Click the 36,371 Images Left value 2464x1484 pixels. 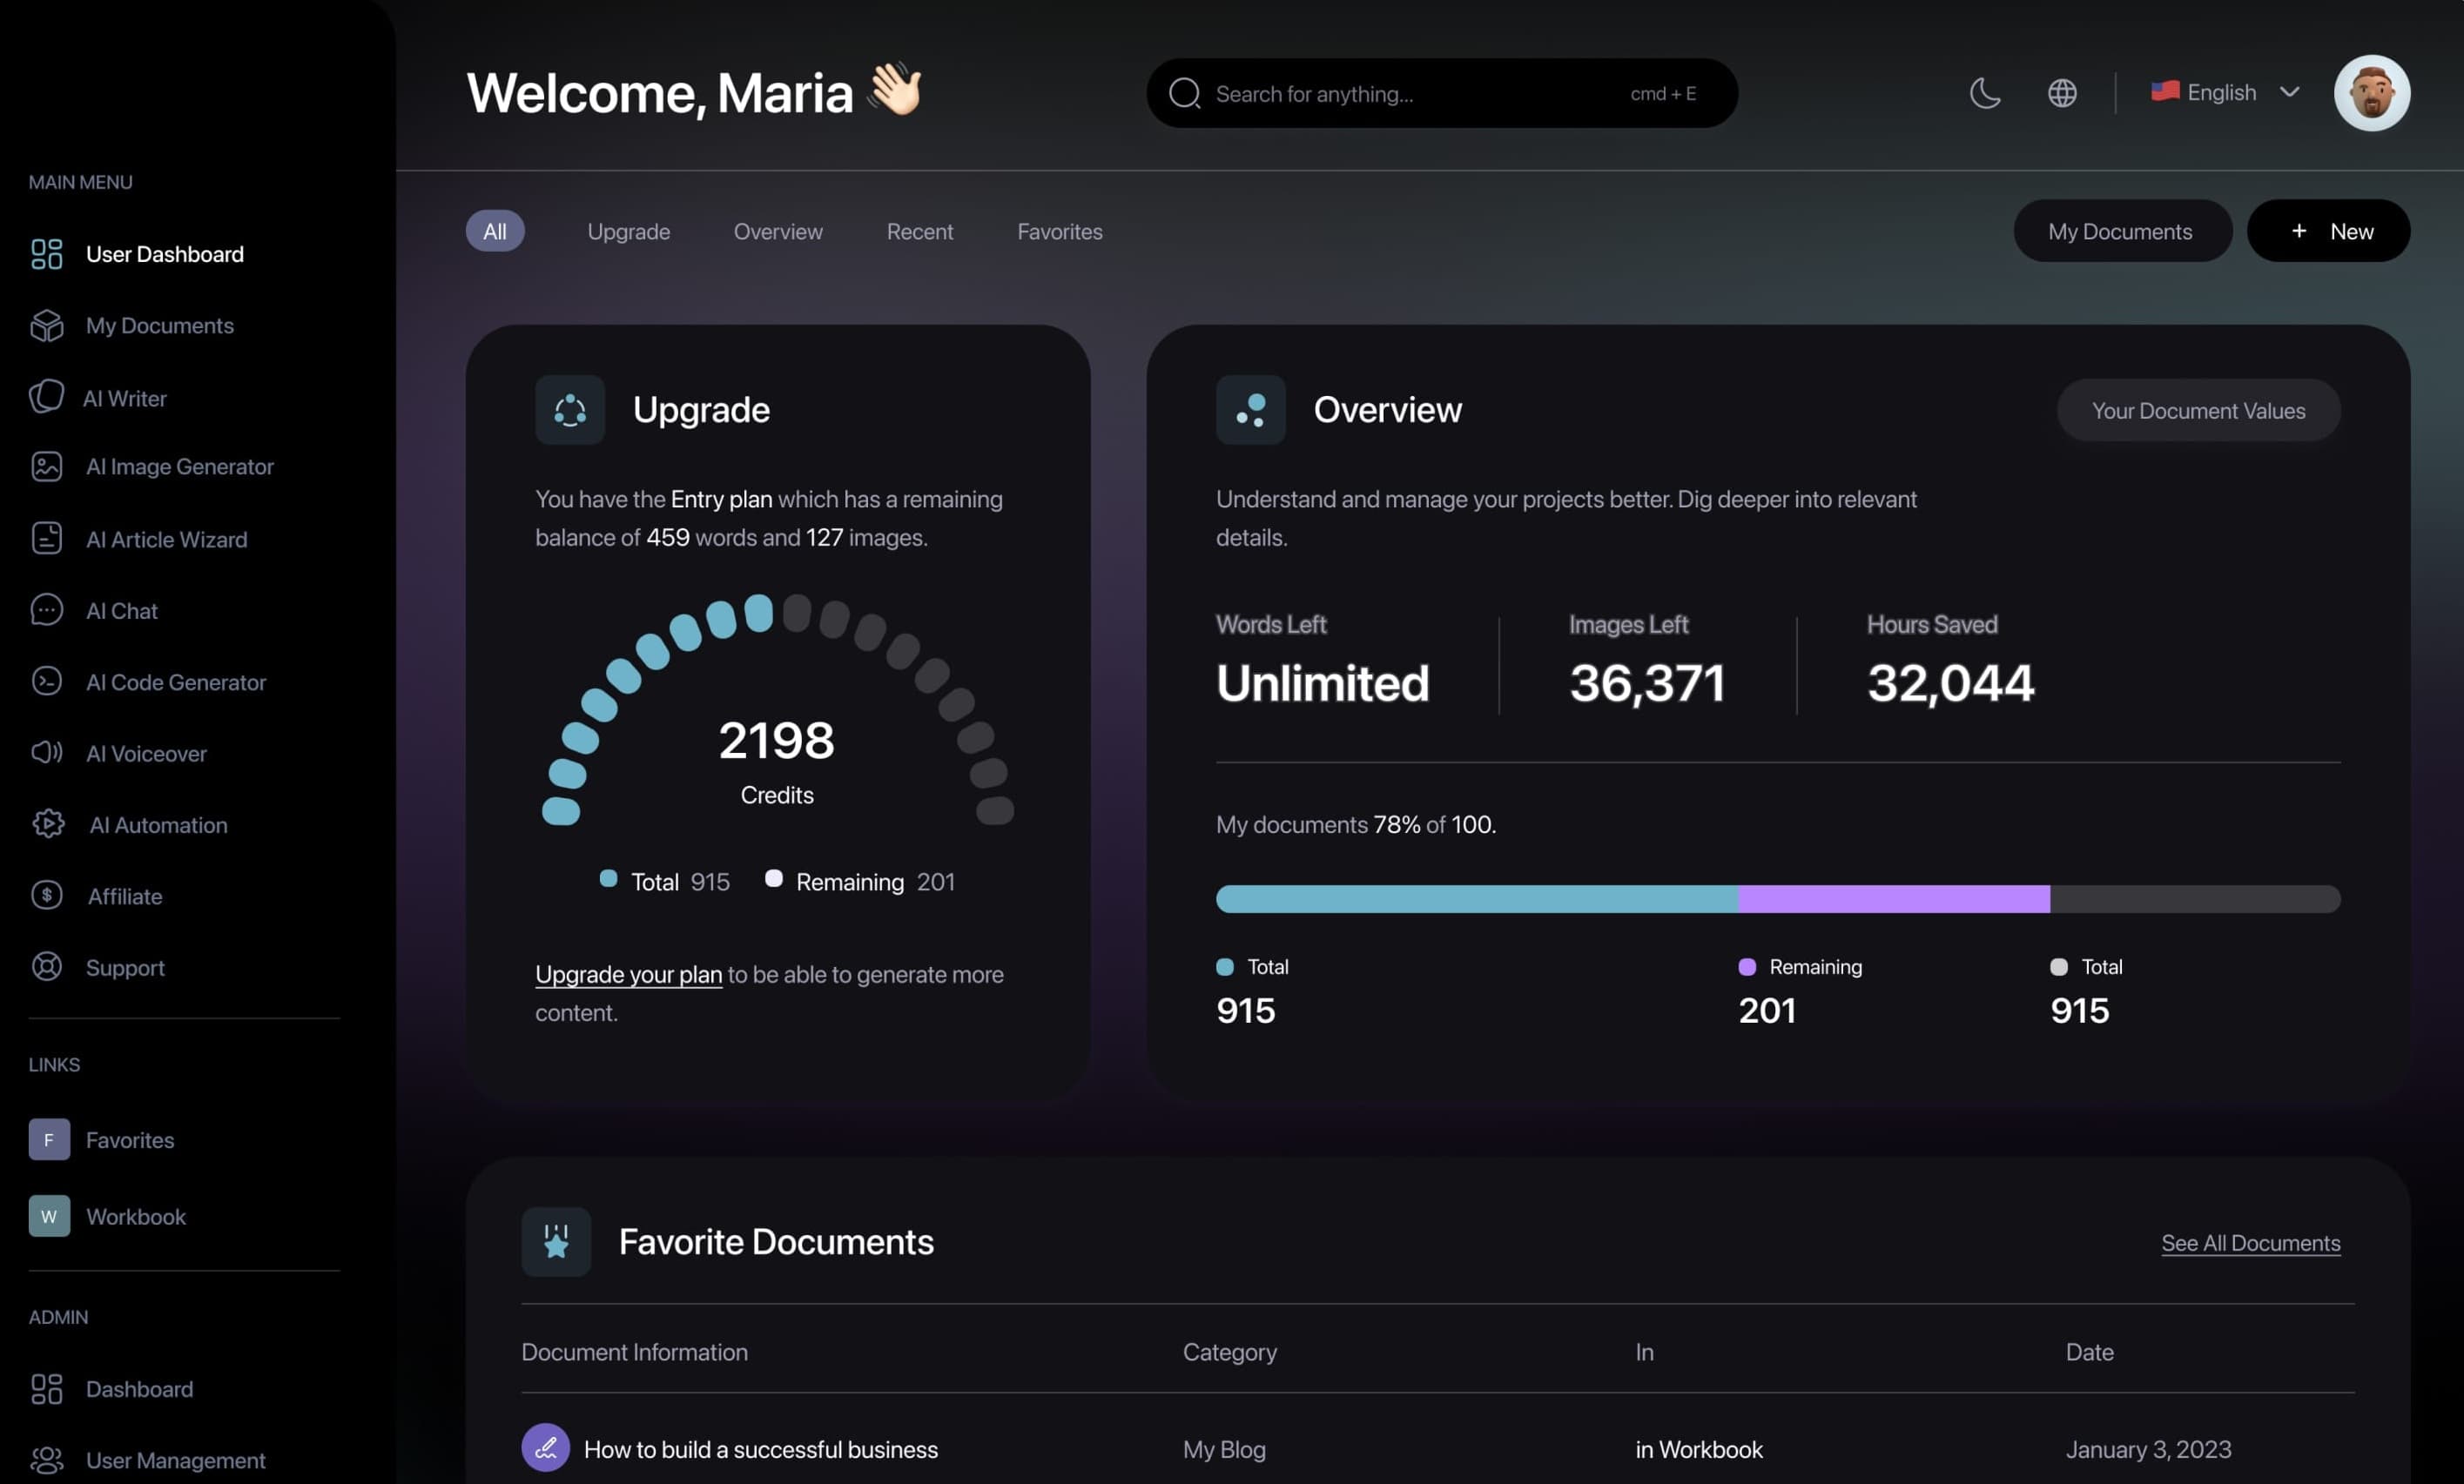click(1647, 682)
